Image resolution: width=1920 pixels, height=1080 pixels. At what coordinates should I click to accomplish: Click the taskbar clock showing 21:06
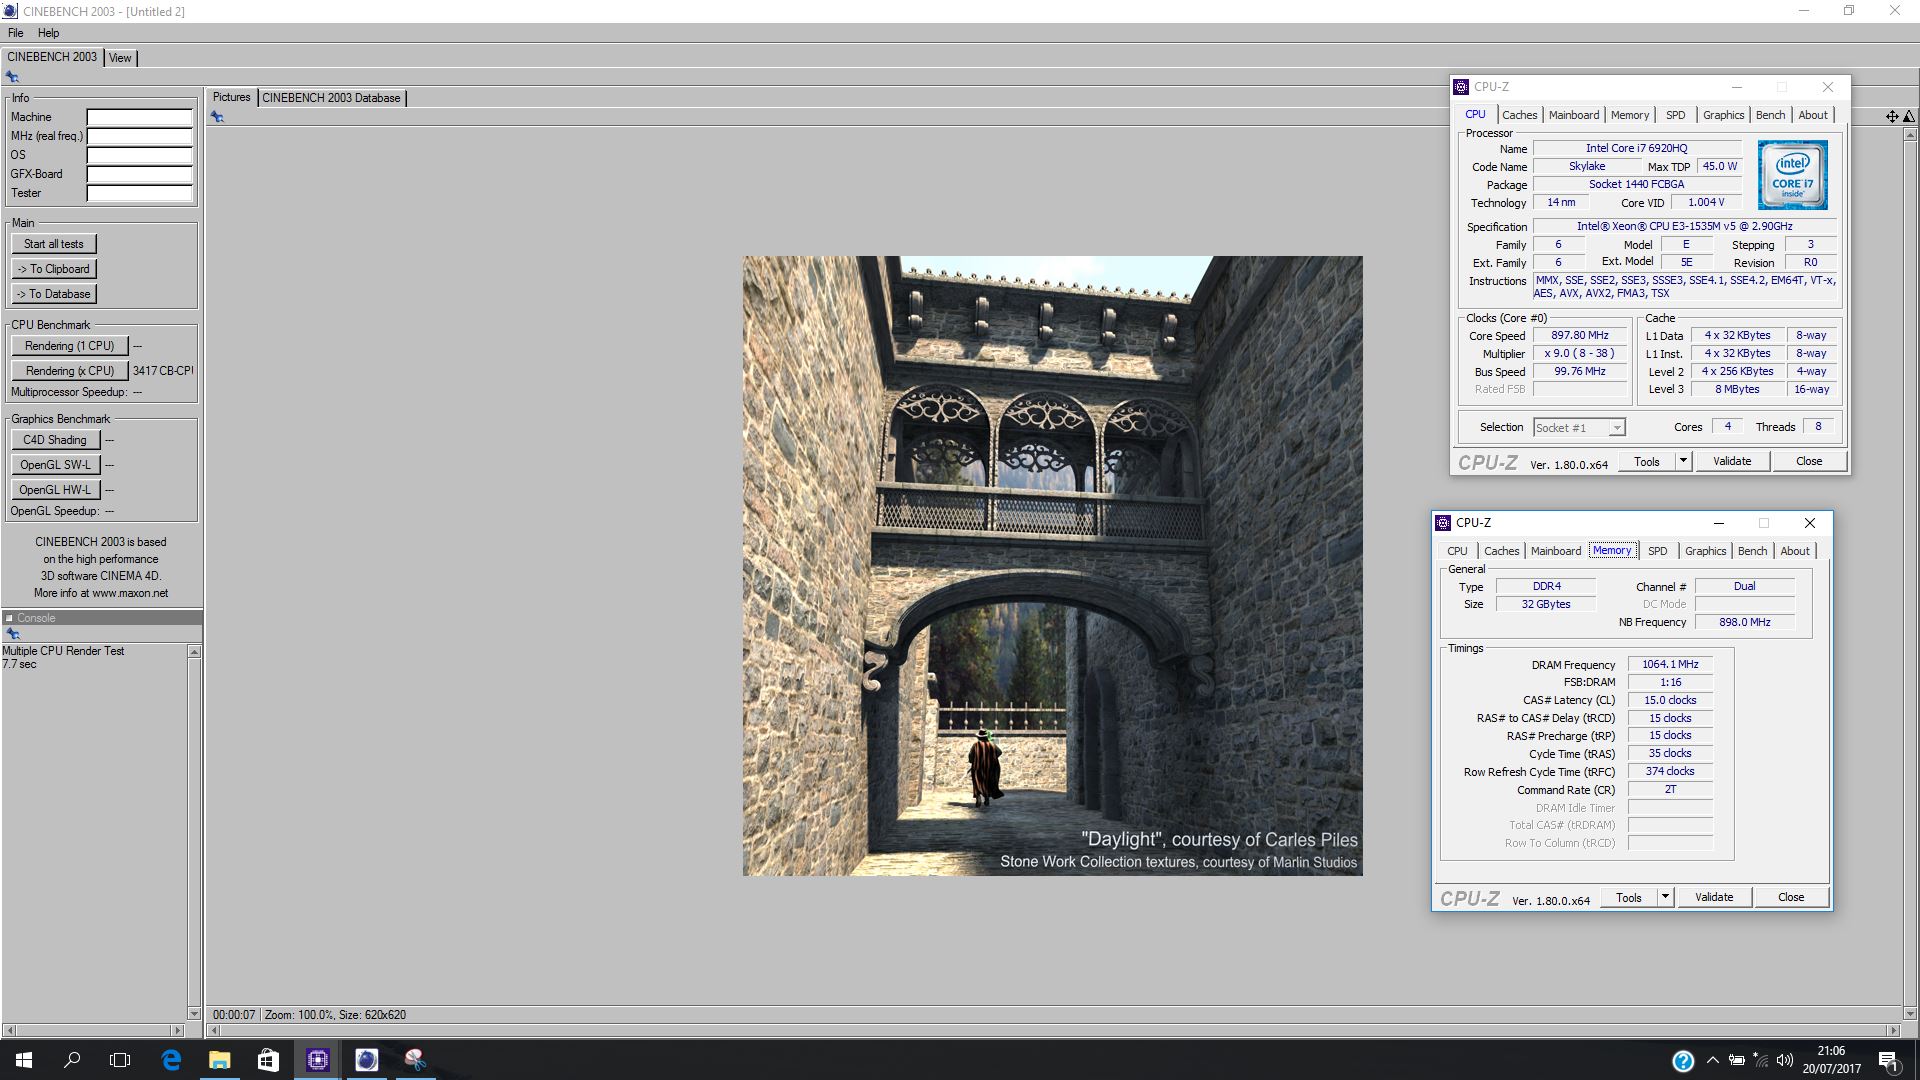tap(1831, 1060)
